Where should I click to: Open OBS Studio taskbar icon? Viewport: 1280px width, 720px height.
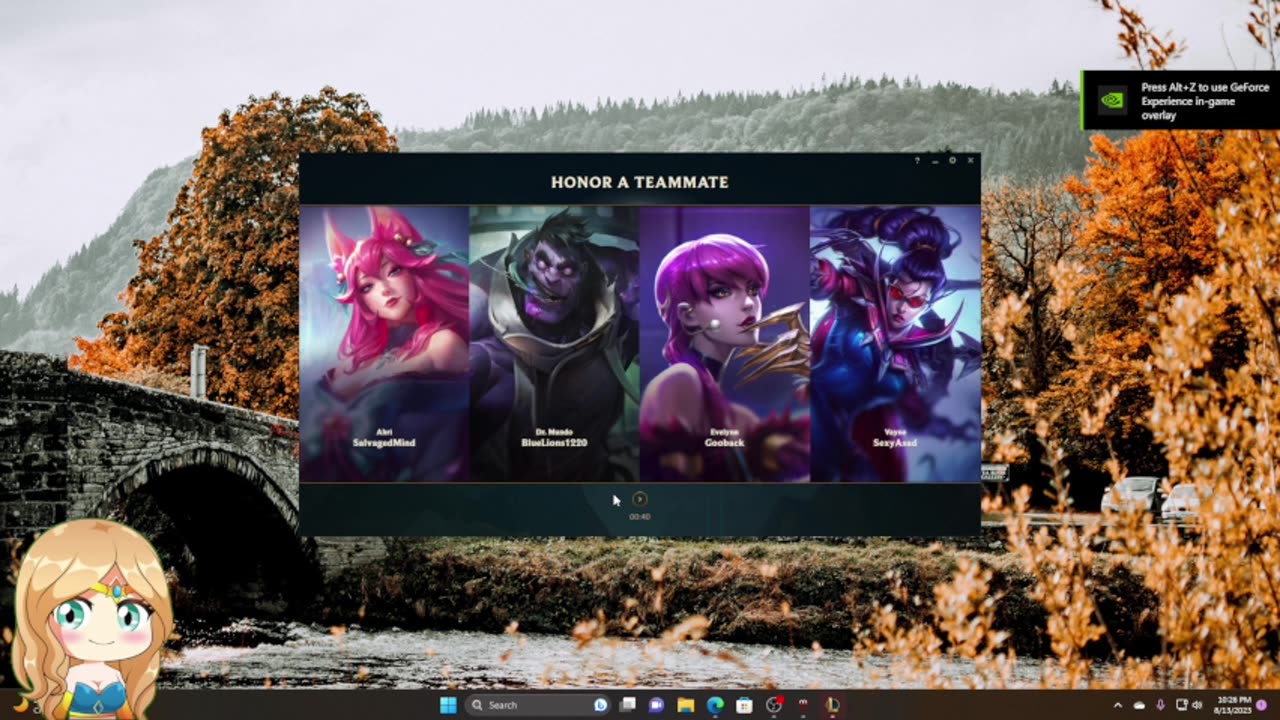pyautogui.click(x=773, y=705)
